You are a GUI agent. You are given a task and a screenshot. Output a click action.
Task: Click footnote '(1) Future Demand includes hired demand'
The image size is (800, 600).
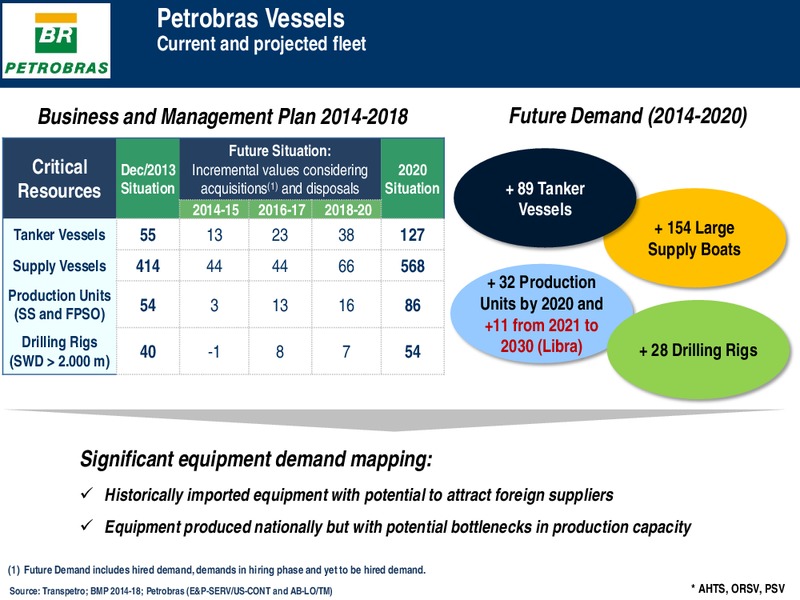216,569
